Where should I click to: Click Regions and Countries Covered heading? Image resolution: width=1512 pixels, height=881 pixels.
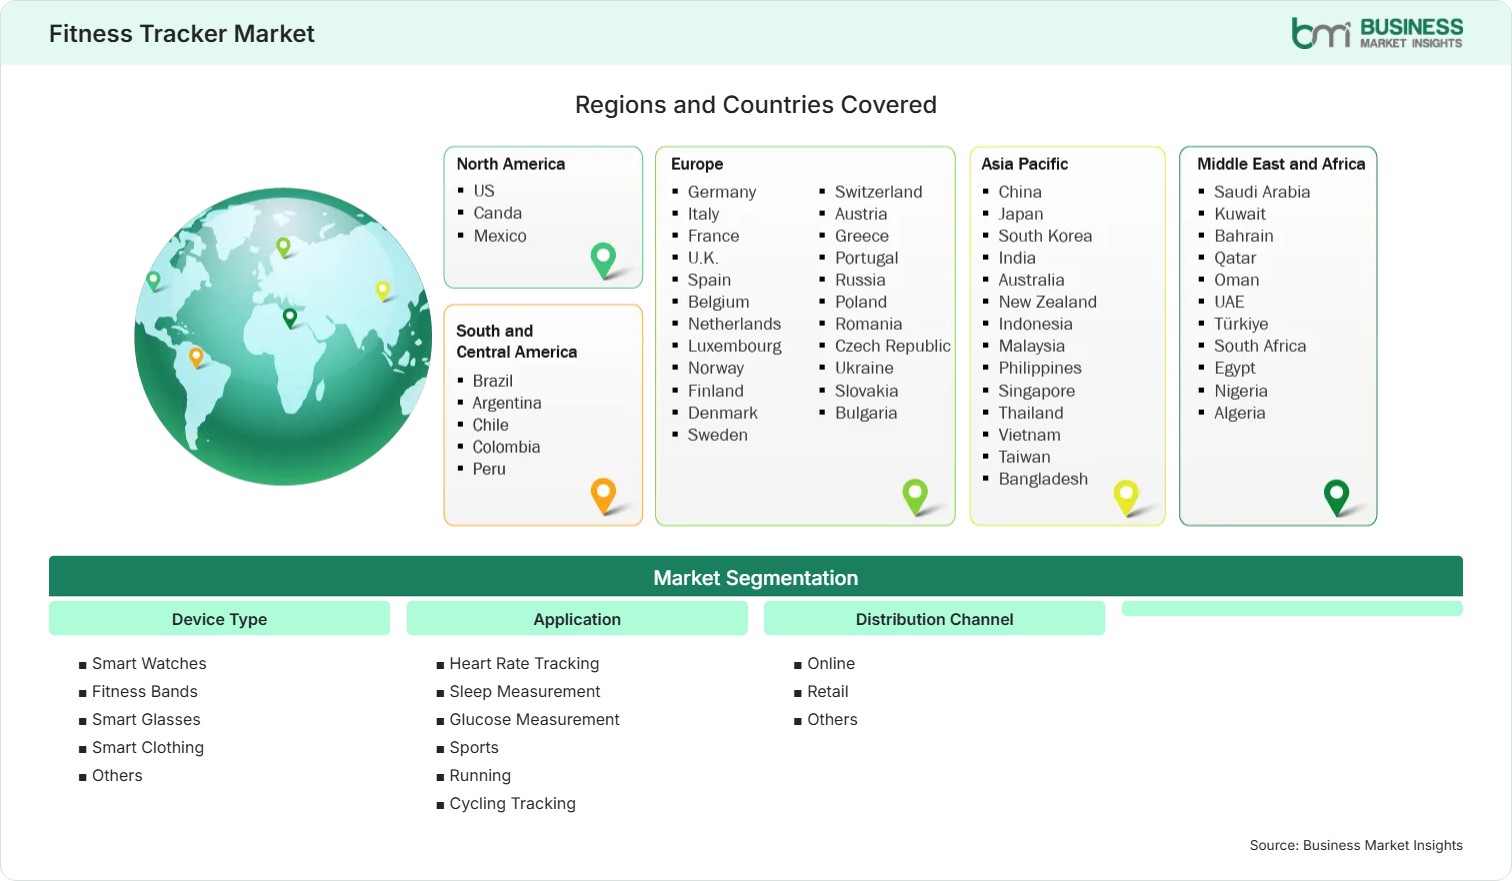tap(756, 105)
